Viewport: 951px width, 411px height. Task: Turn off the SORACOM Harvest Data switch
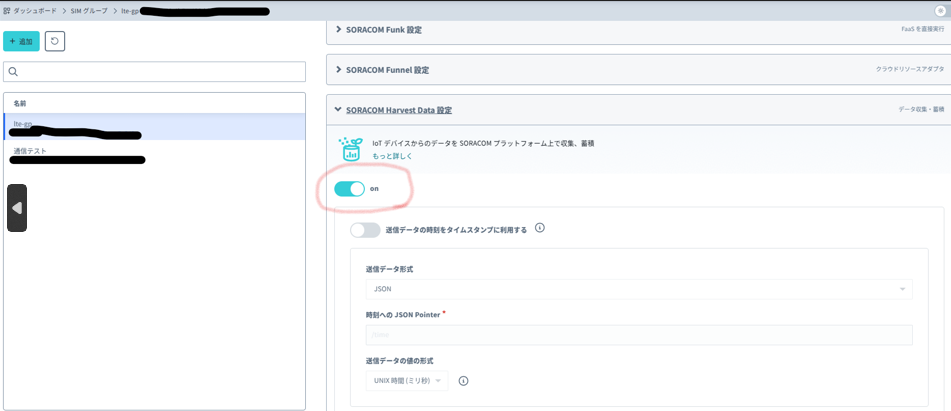tap(350, 188)
